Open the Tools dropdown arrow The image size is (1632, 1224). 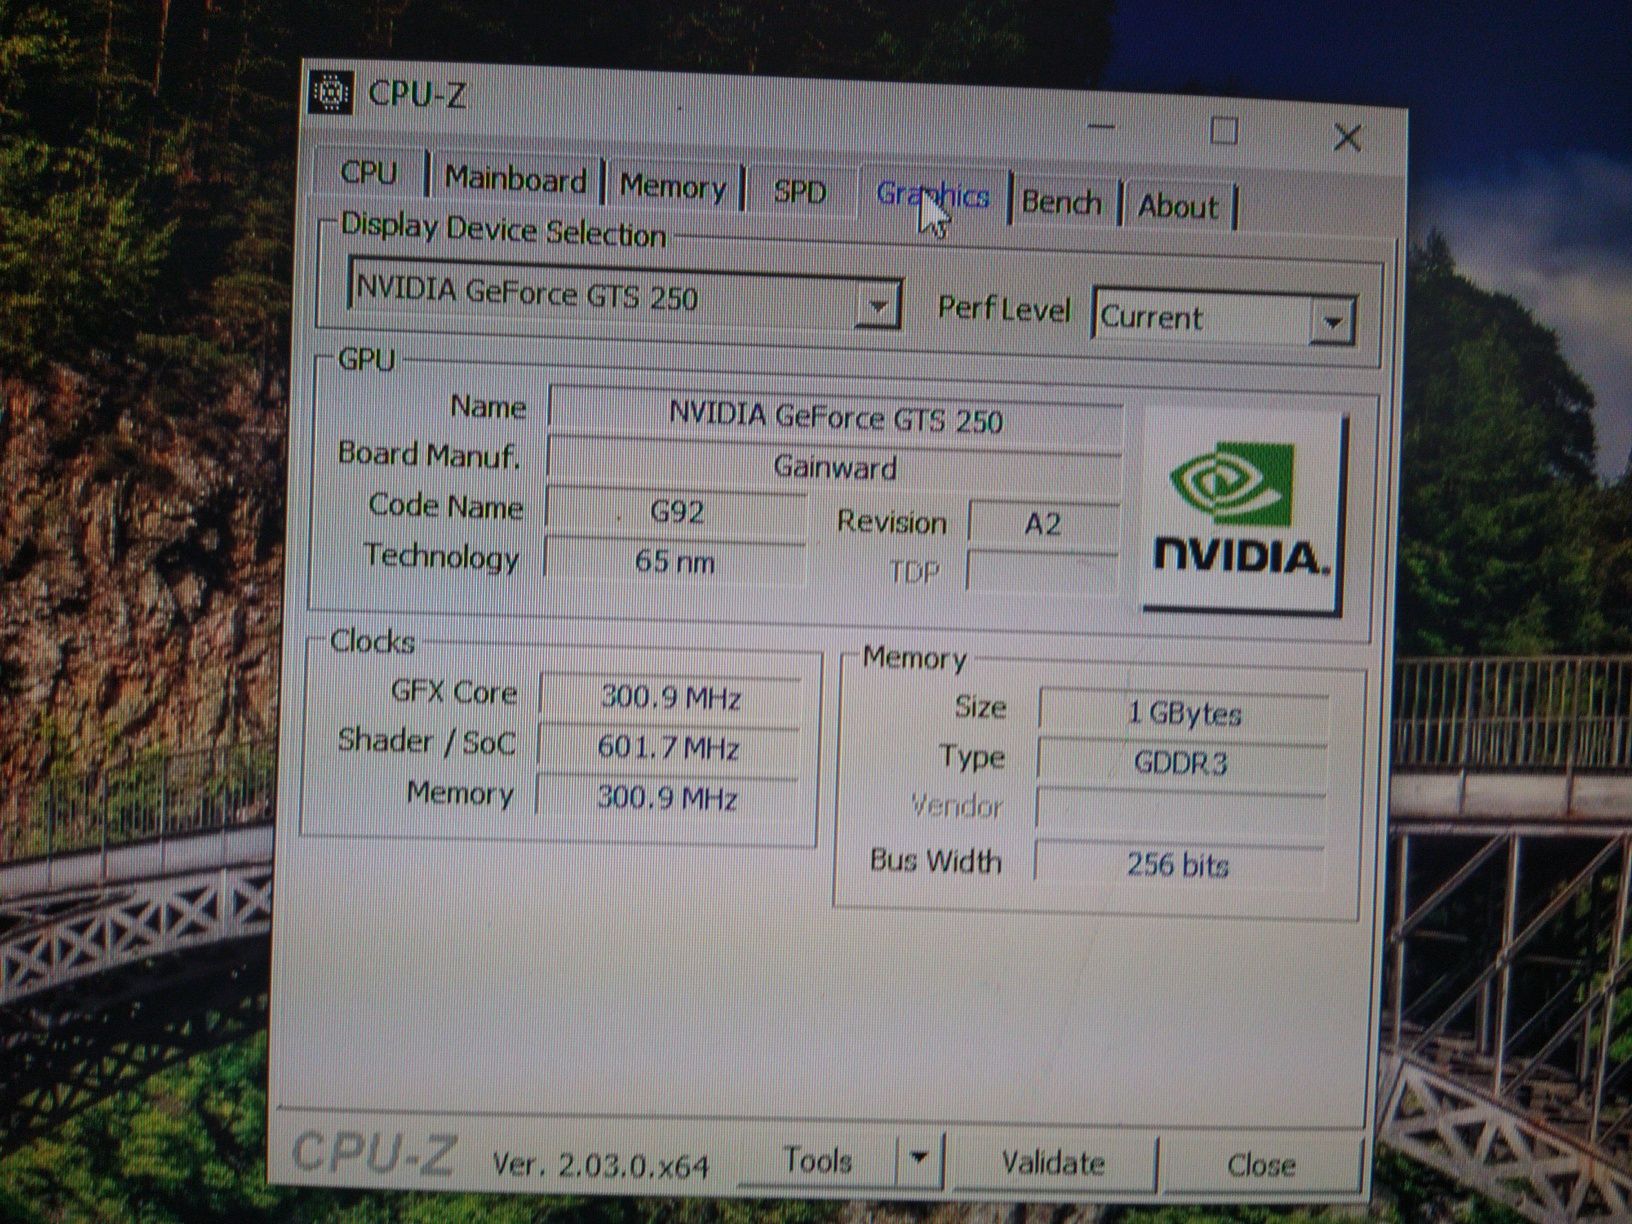(x=920, y=1159)
